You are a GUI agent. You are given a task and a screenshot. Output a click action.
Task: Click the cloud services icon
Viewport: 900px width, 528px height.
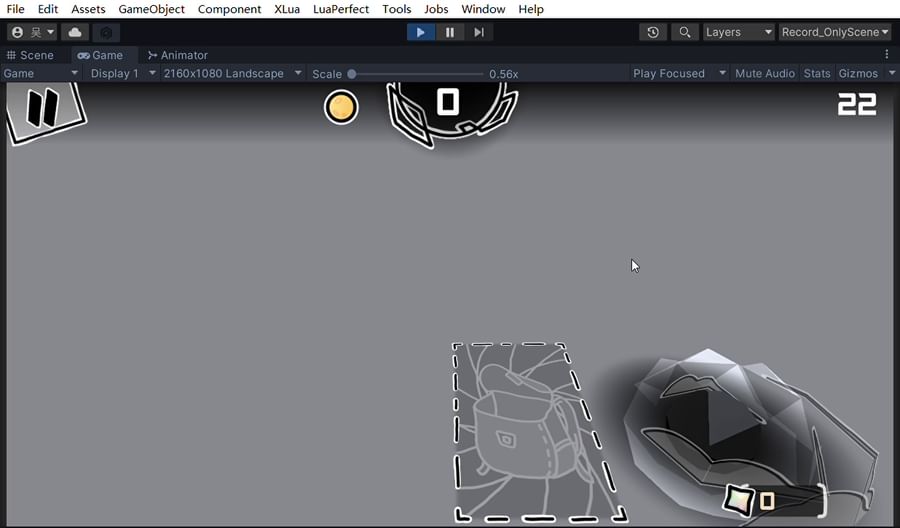click(75, 32)
